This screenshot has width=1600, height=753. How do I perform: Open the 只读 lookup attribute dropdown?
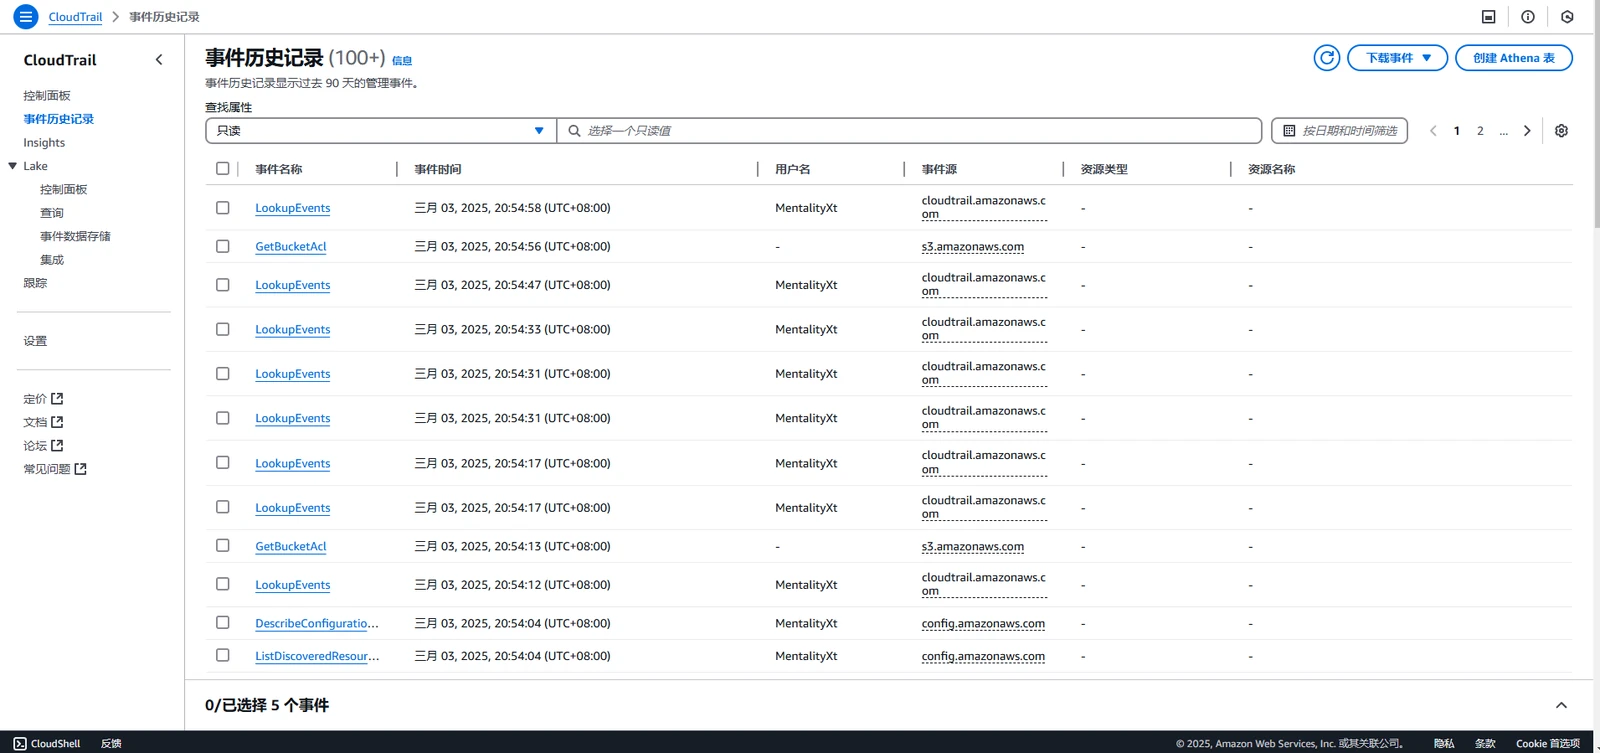(380, 131)
